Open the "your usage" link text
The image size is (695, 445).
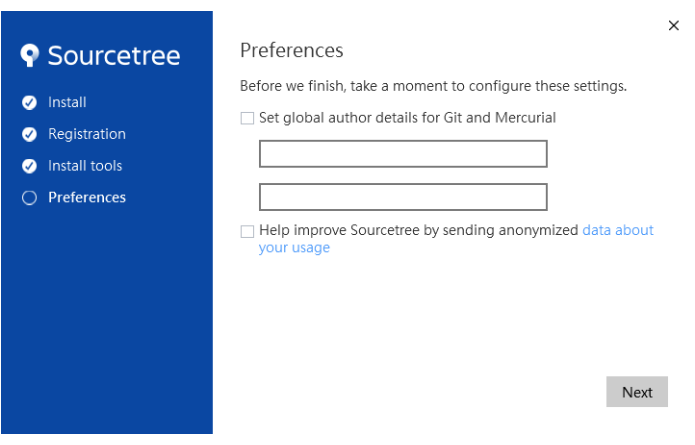tap(294, 248)
